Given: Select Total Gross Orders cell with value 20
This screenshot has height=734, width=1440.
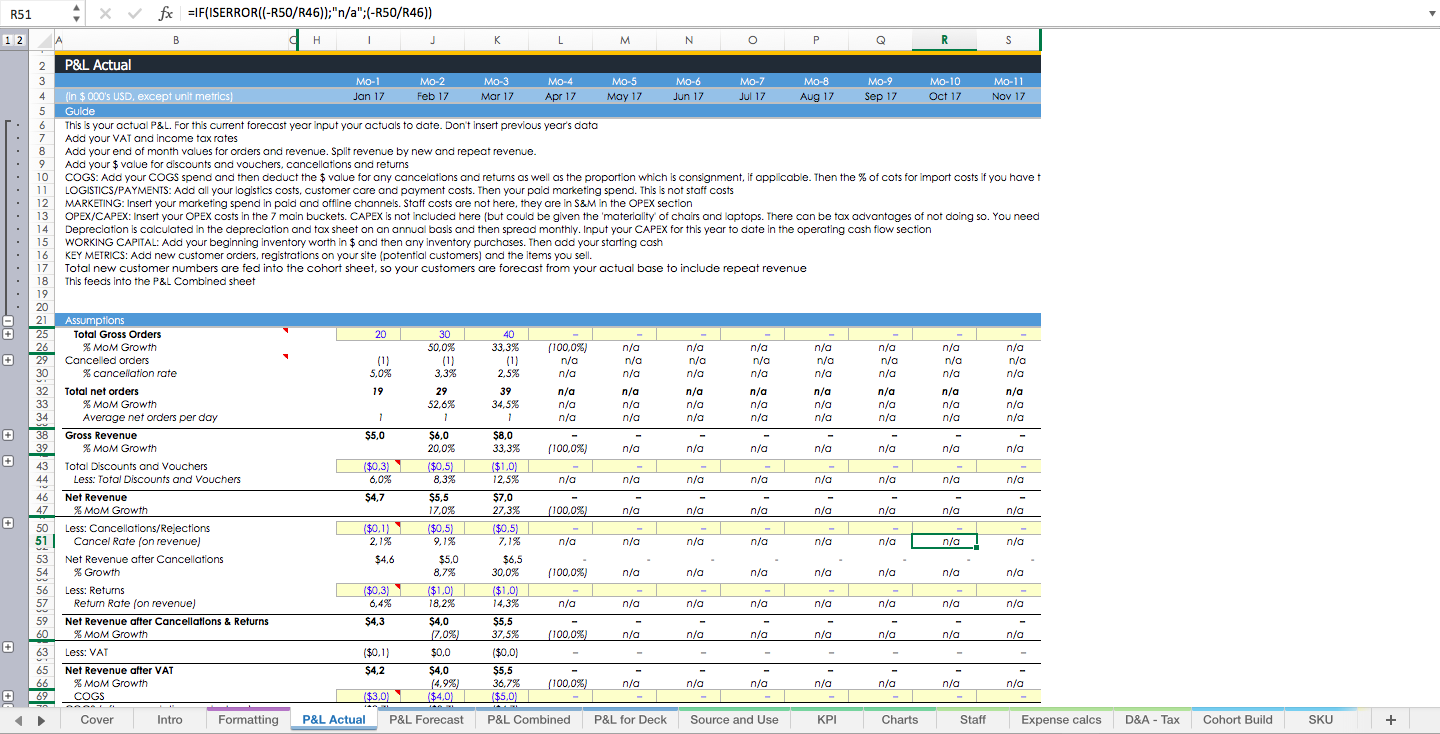Looking at the screenshot, I should pyautogui.click(x=368, y=334).
